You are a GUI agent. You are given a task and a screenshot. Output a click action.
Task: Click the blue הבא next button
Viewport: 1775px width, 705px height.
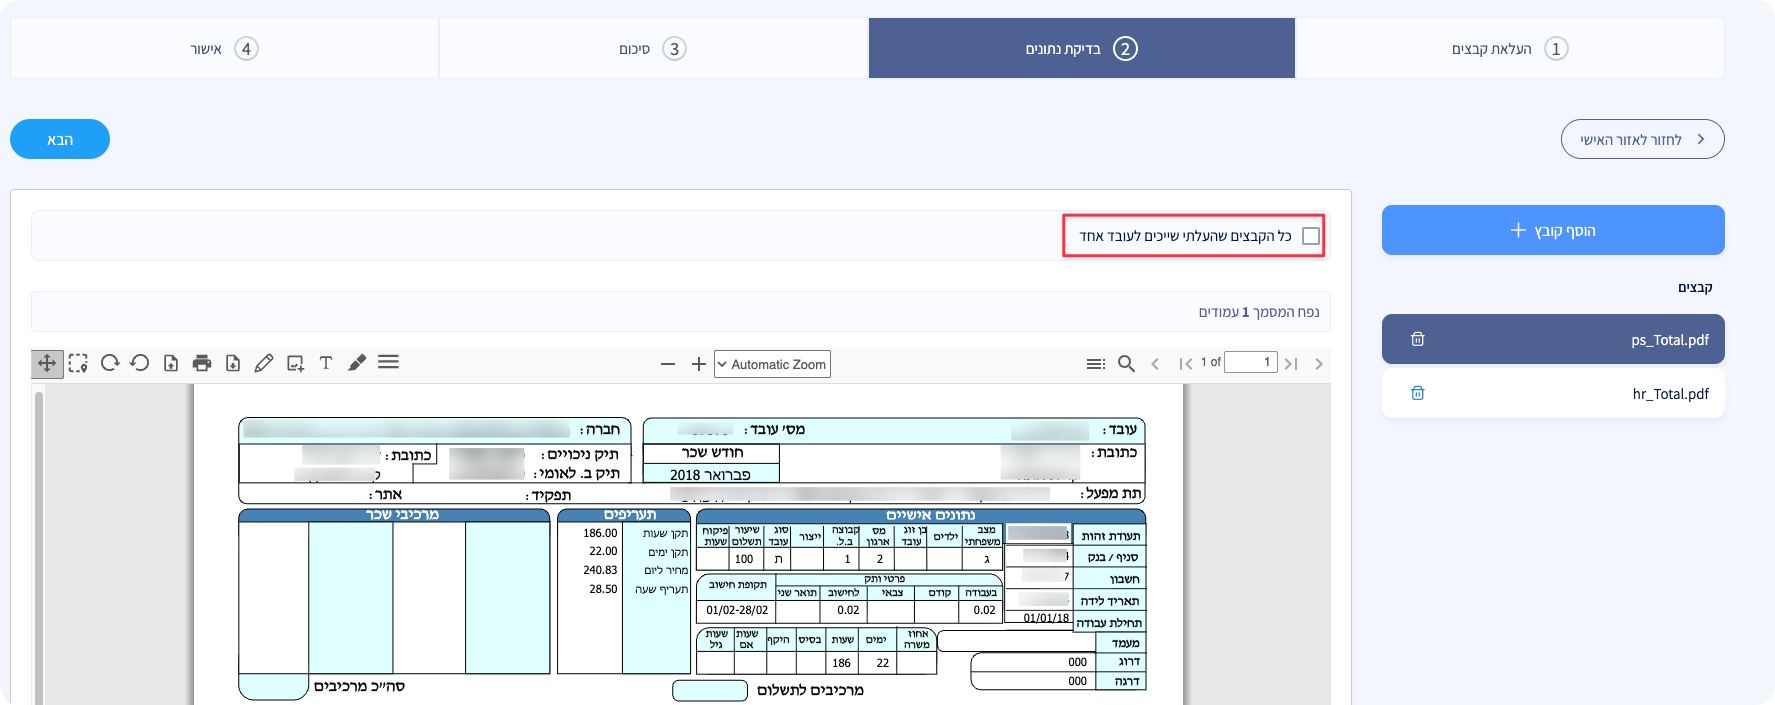(60, 139)
